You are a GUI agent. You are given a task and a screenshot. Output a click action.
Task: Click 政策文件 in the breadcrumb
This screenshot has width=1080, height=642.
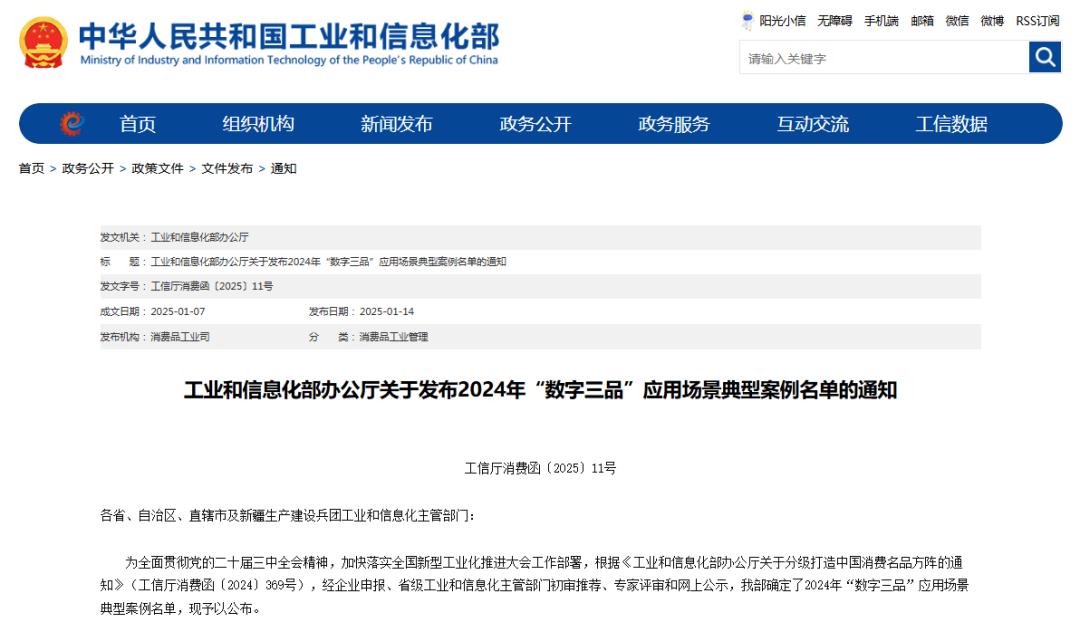(x=158, y=169)
